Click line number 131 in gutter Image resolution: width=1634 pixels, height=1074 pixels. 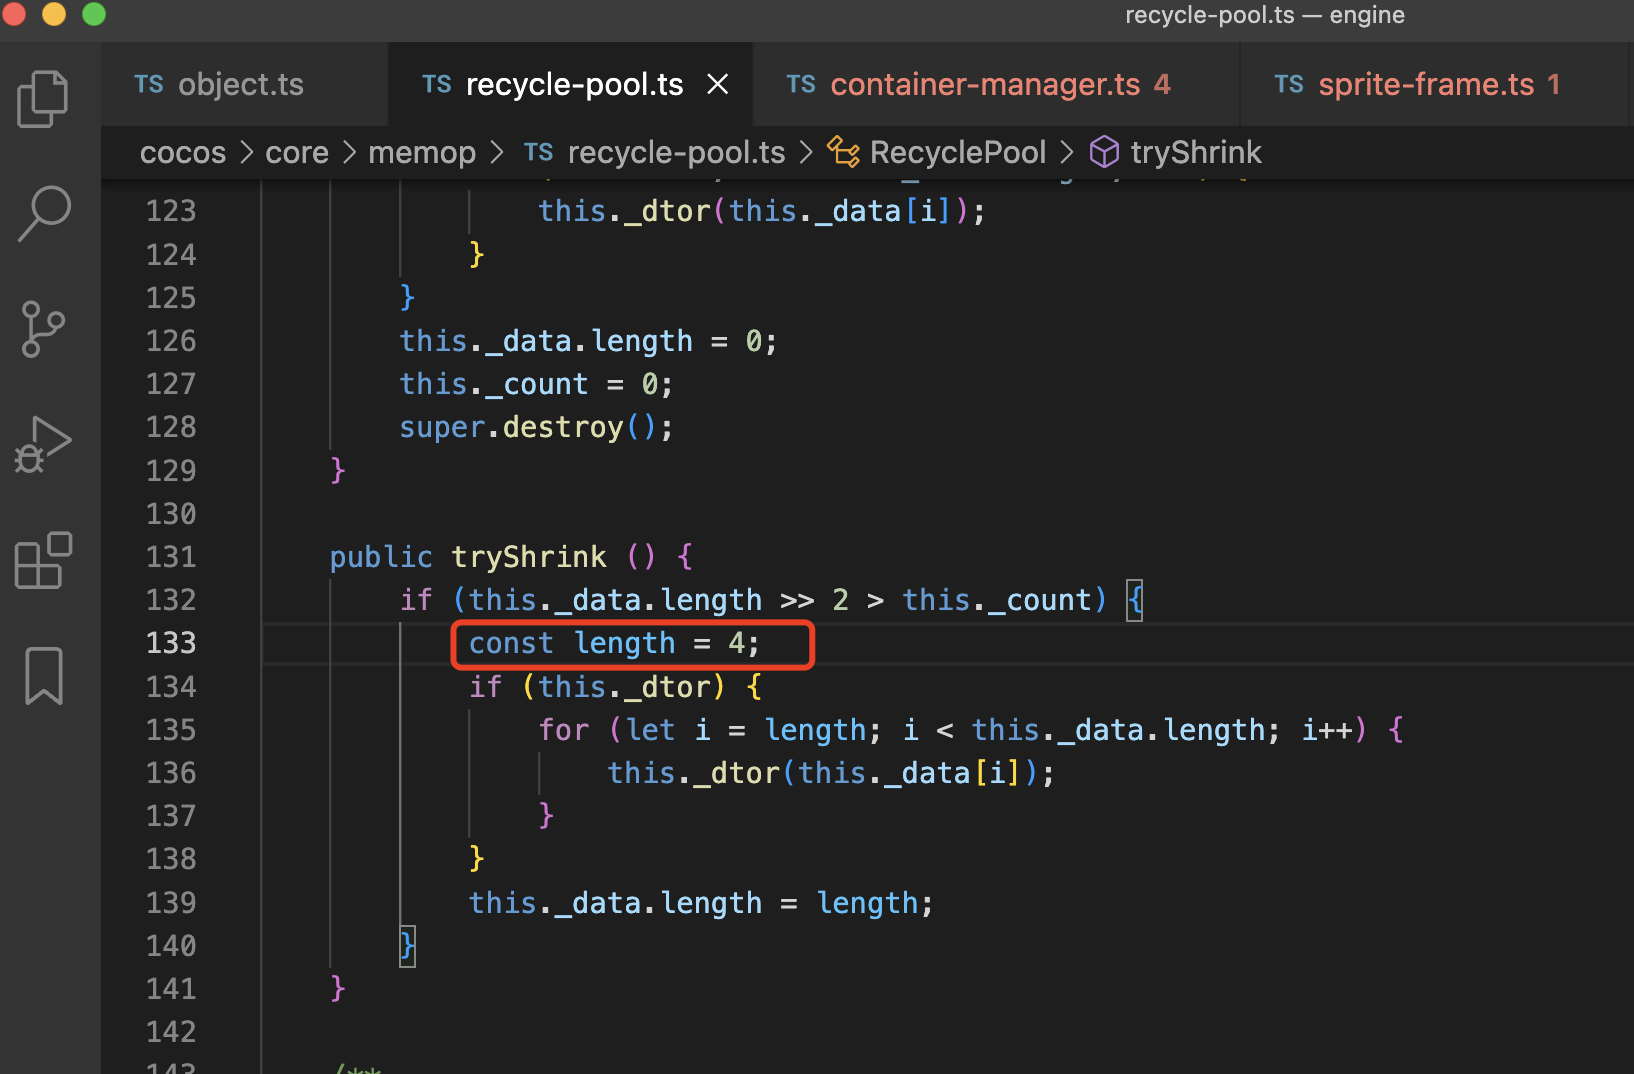click(x=171, y=557)
